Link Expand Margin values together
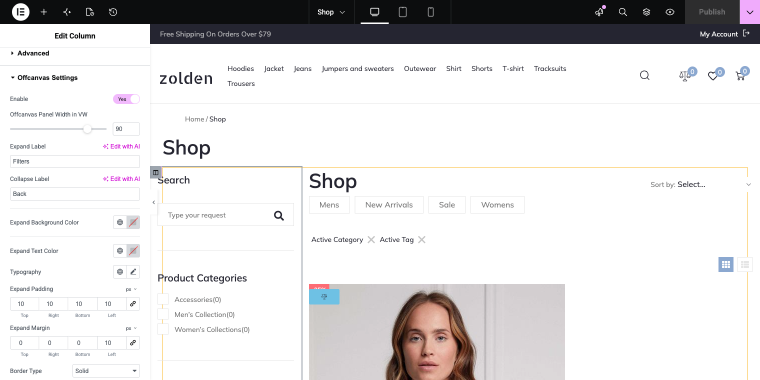This screenshot has height=380, width=760. (133, 343)
